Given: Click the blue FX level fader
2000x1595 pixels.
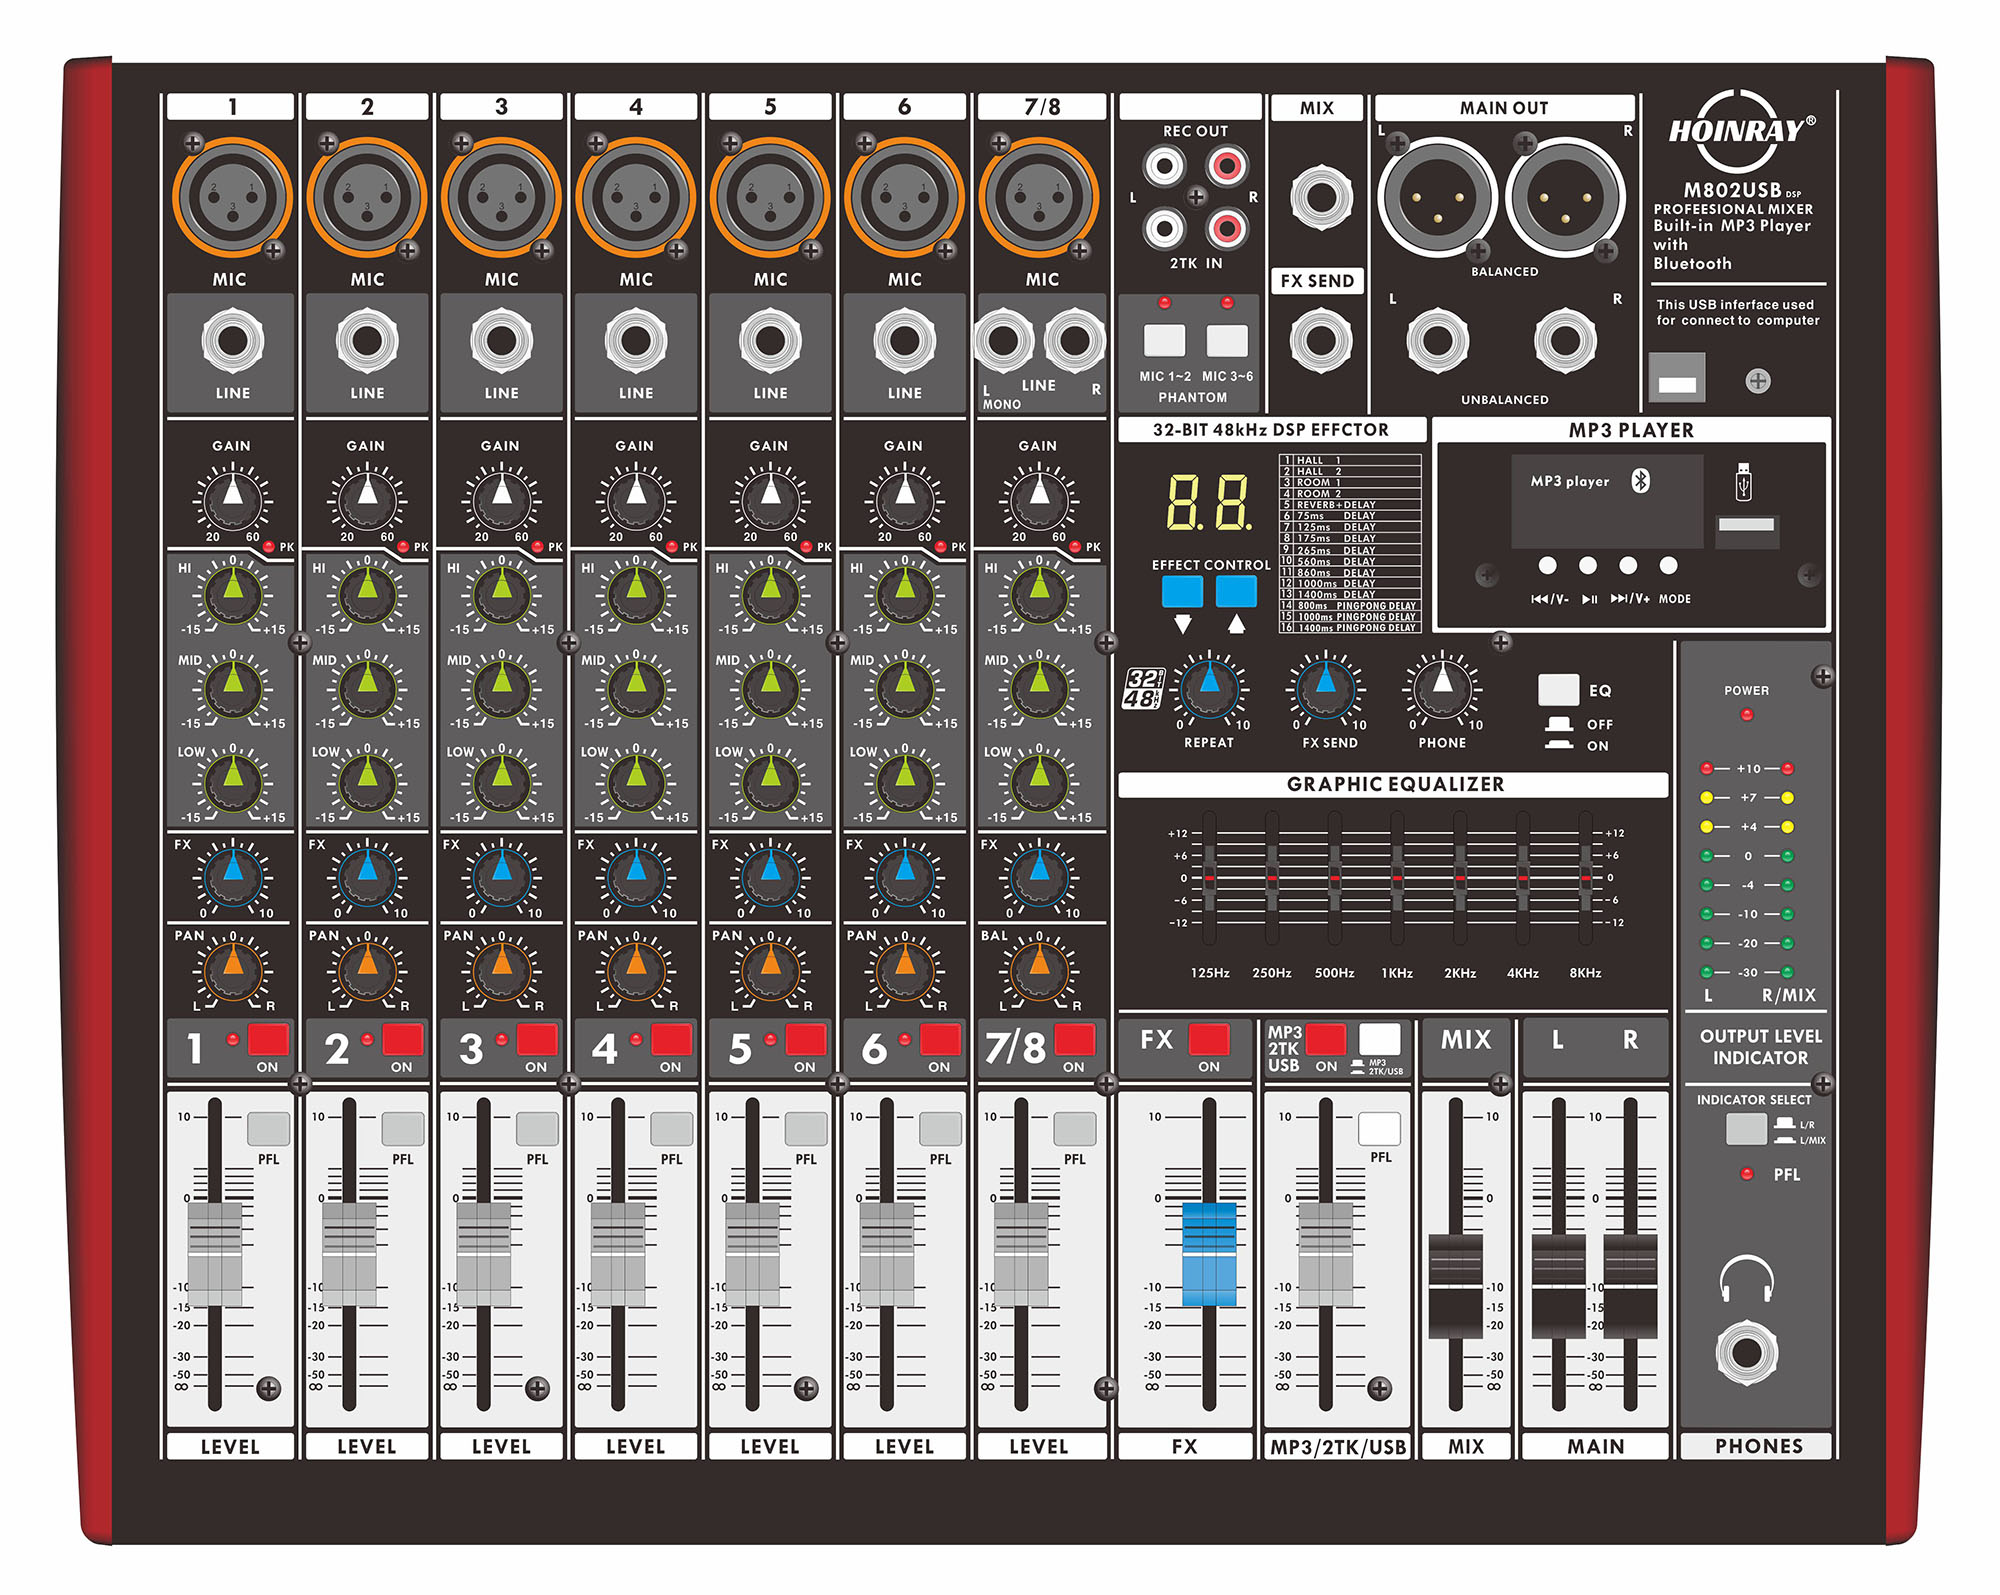Looking at the screenshot, I should (1208, 1254).
